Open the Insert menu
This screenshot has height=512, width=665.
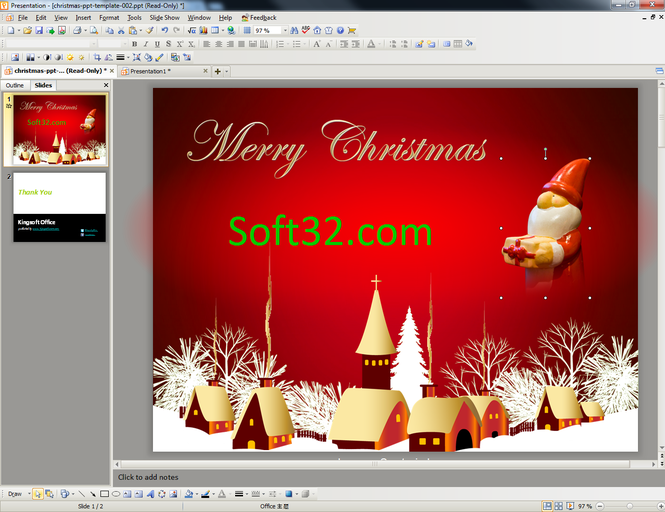point(83,17)
